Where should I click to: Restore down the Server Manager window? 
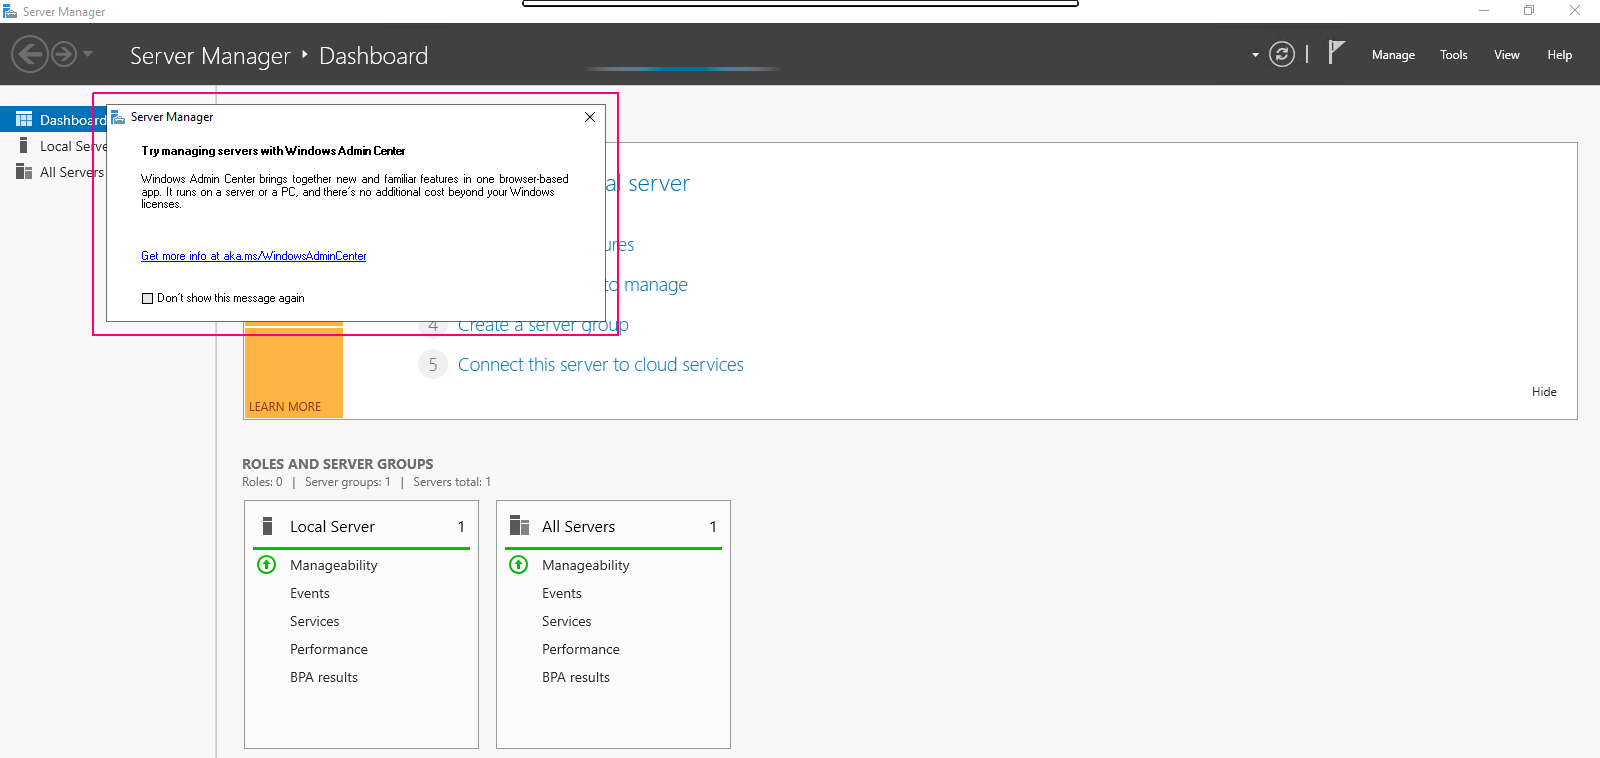tap(1529, 11)
